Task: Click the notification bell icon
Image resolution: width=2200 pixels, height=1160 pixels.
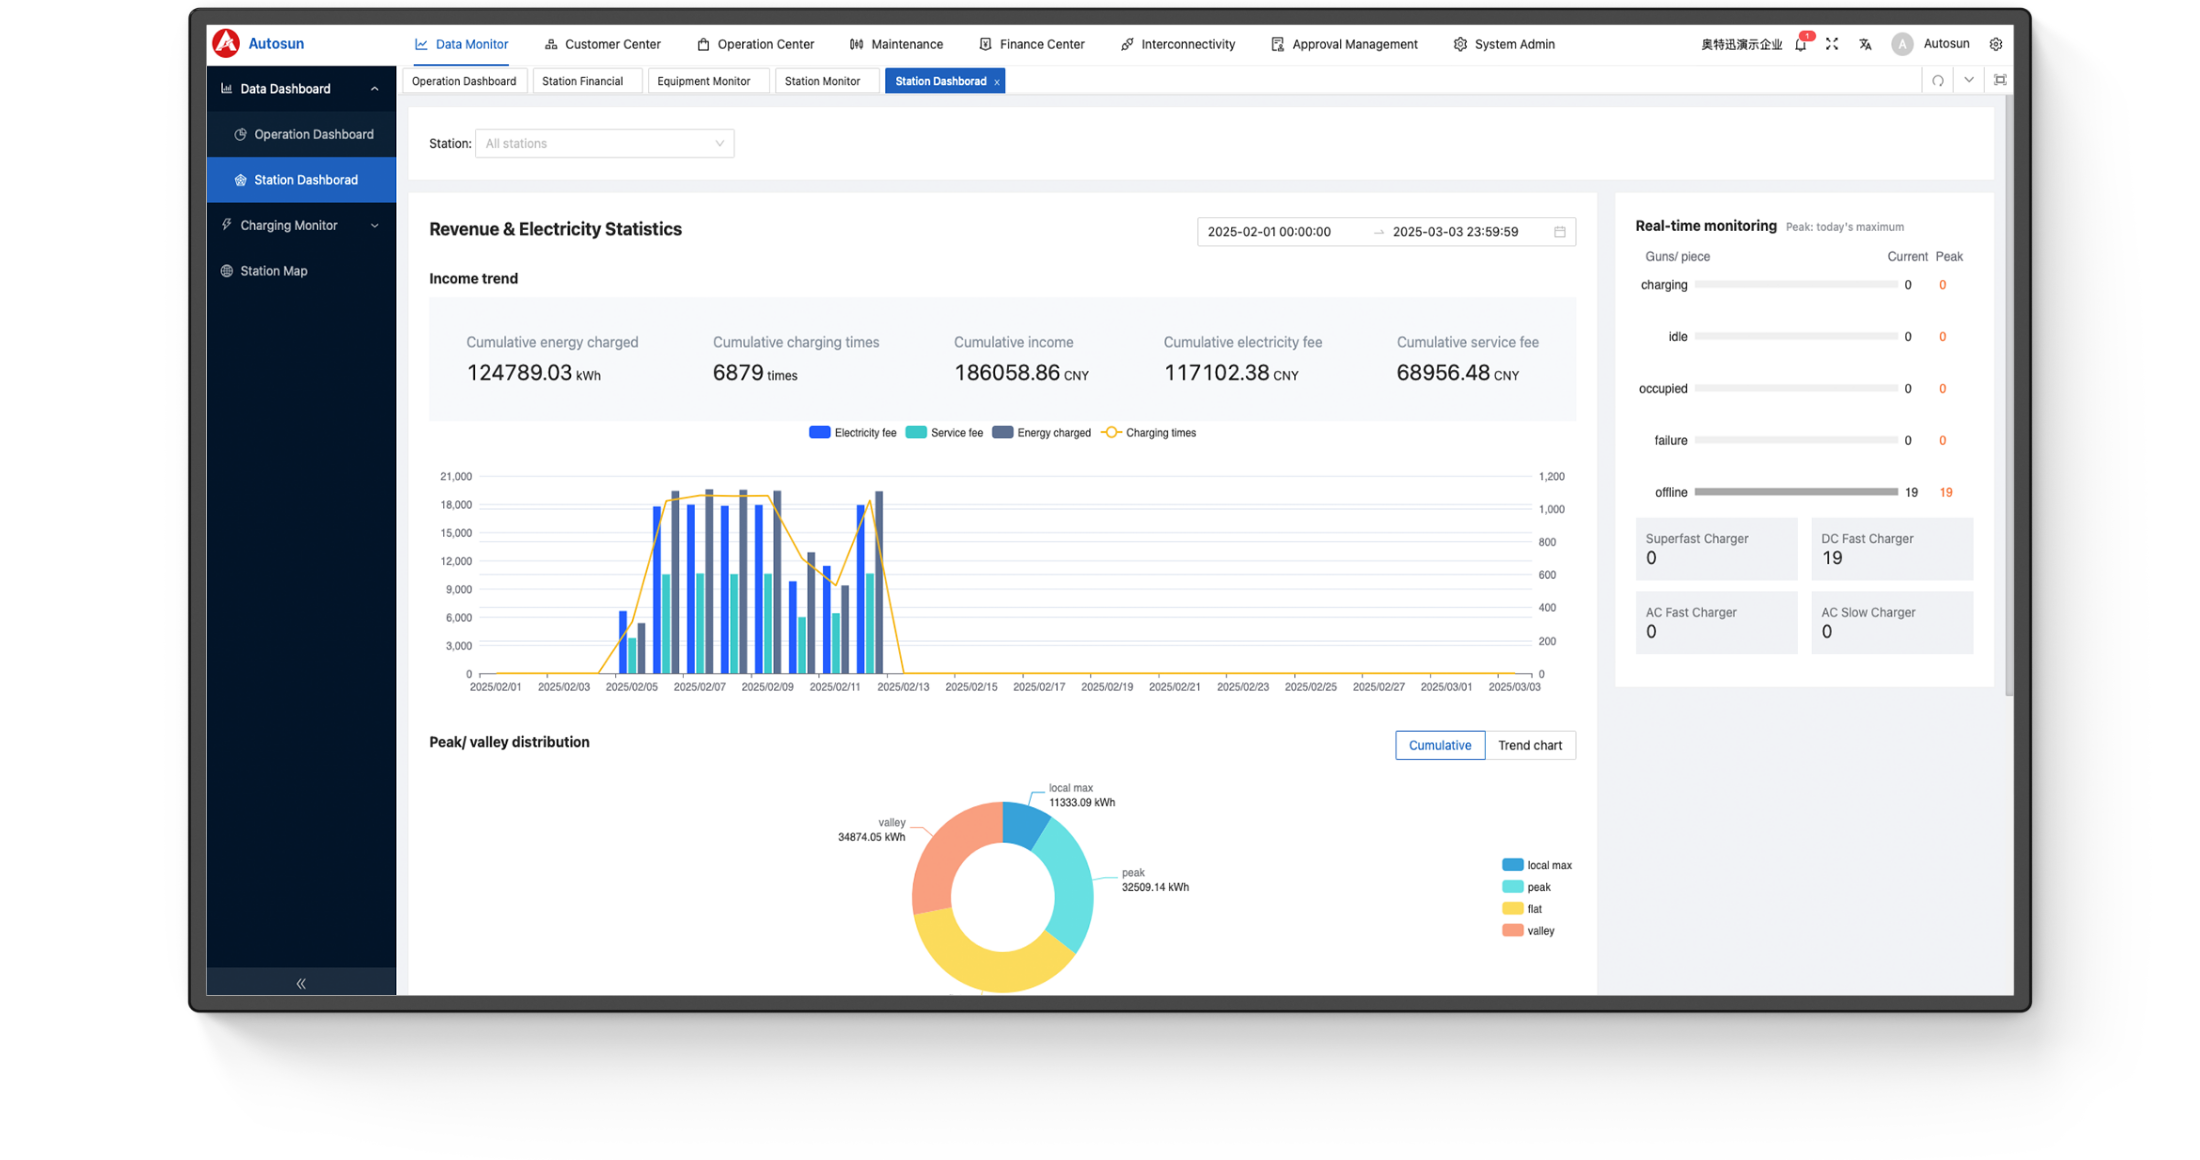Action: point(1801,44)
